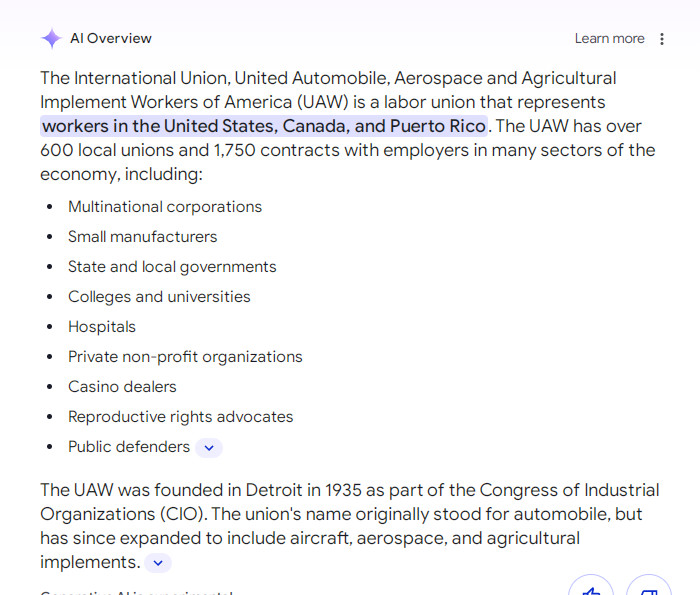Open the Learn more link
Image resolution: width=700 pixels, height=595 pixels.
pos(609,39)
